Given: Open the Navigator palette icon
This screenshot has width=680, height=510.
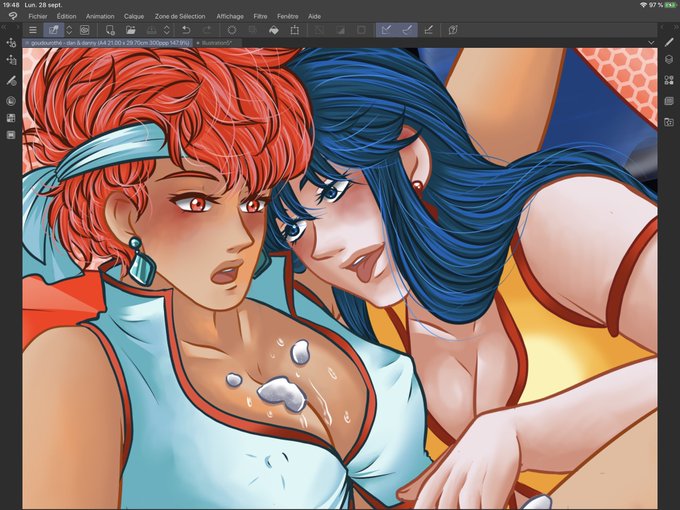Looking at the screenshot, I should [x=669, y=101].
